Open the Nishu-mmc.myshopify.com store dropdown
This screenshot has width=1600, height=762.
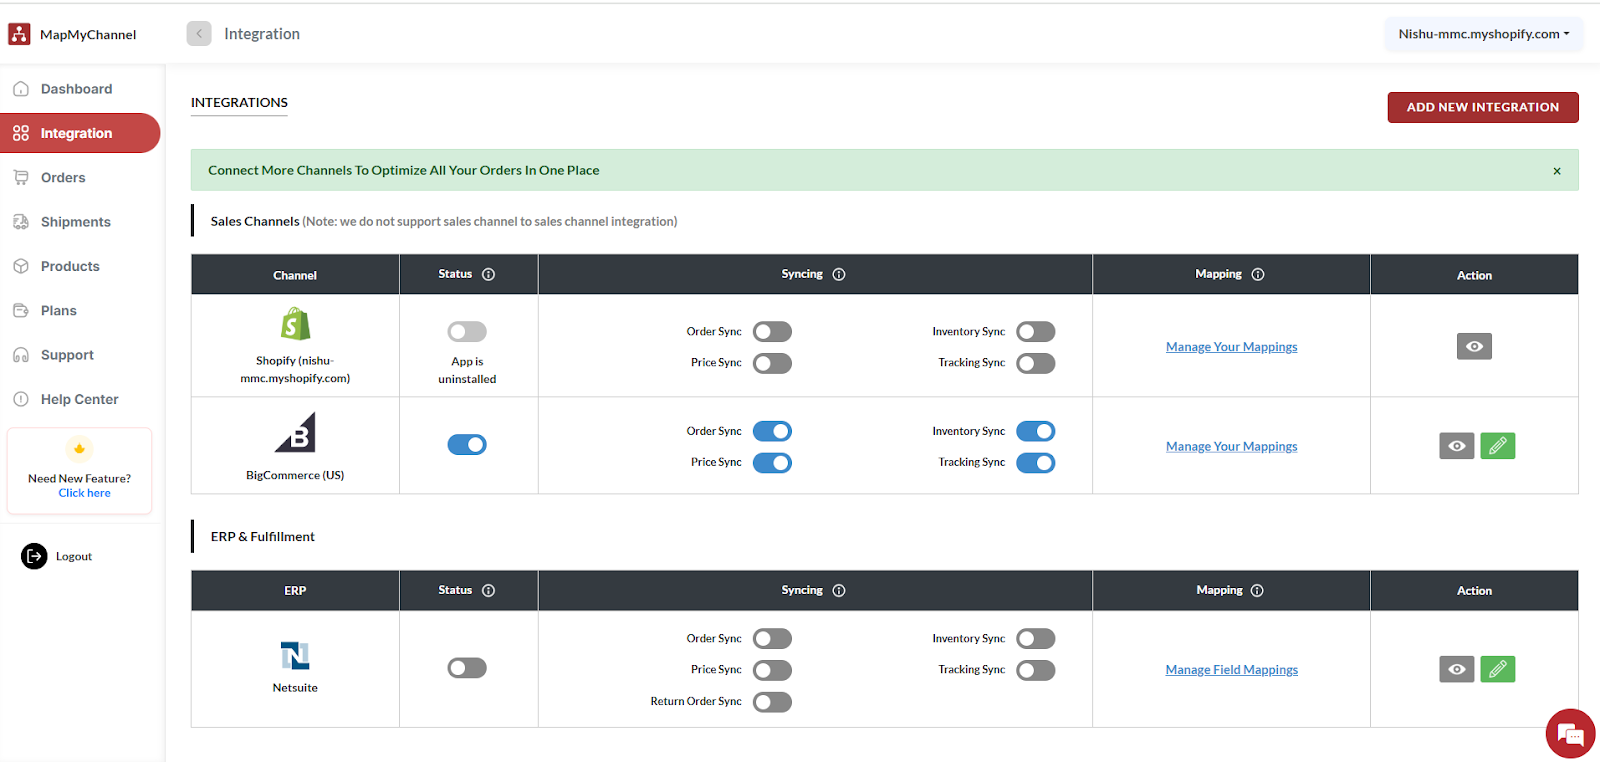[1483, 34]
